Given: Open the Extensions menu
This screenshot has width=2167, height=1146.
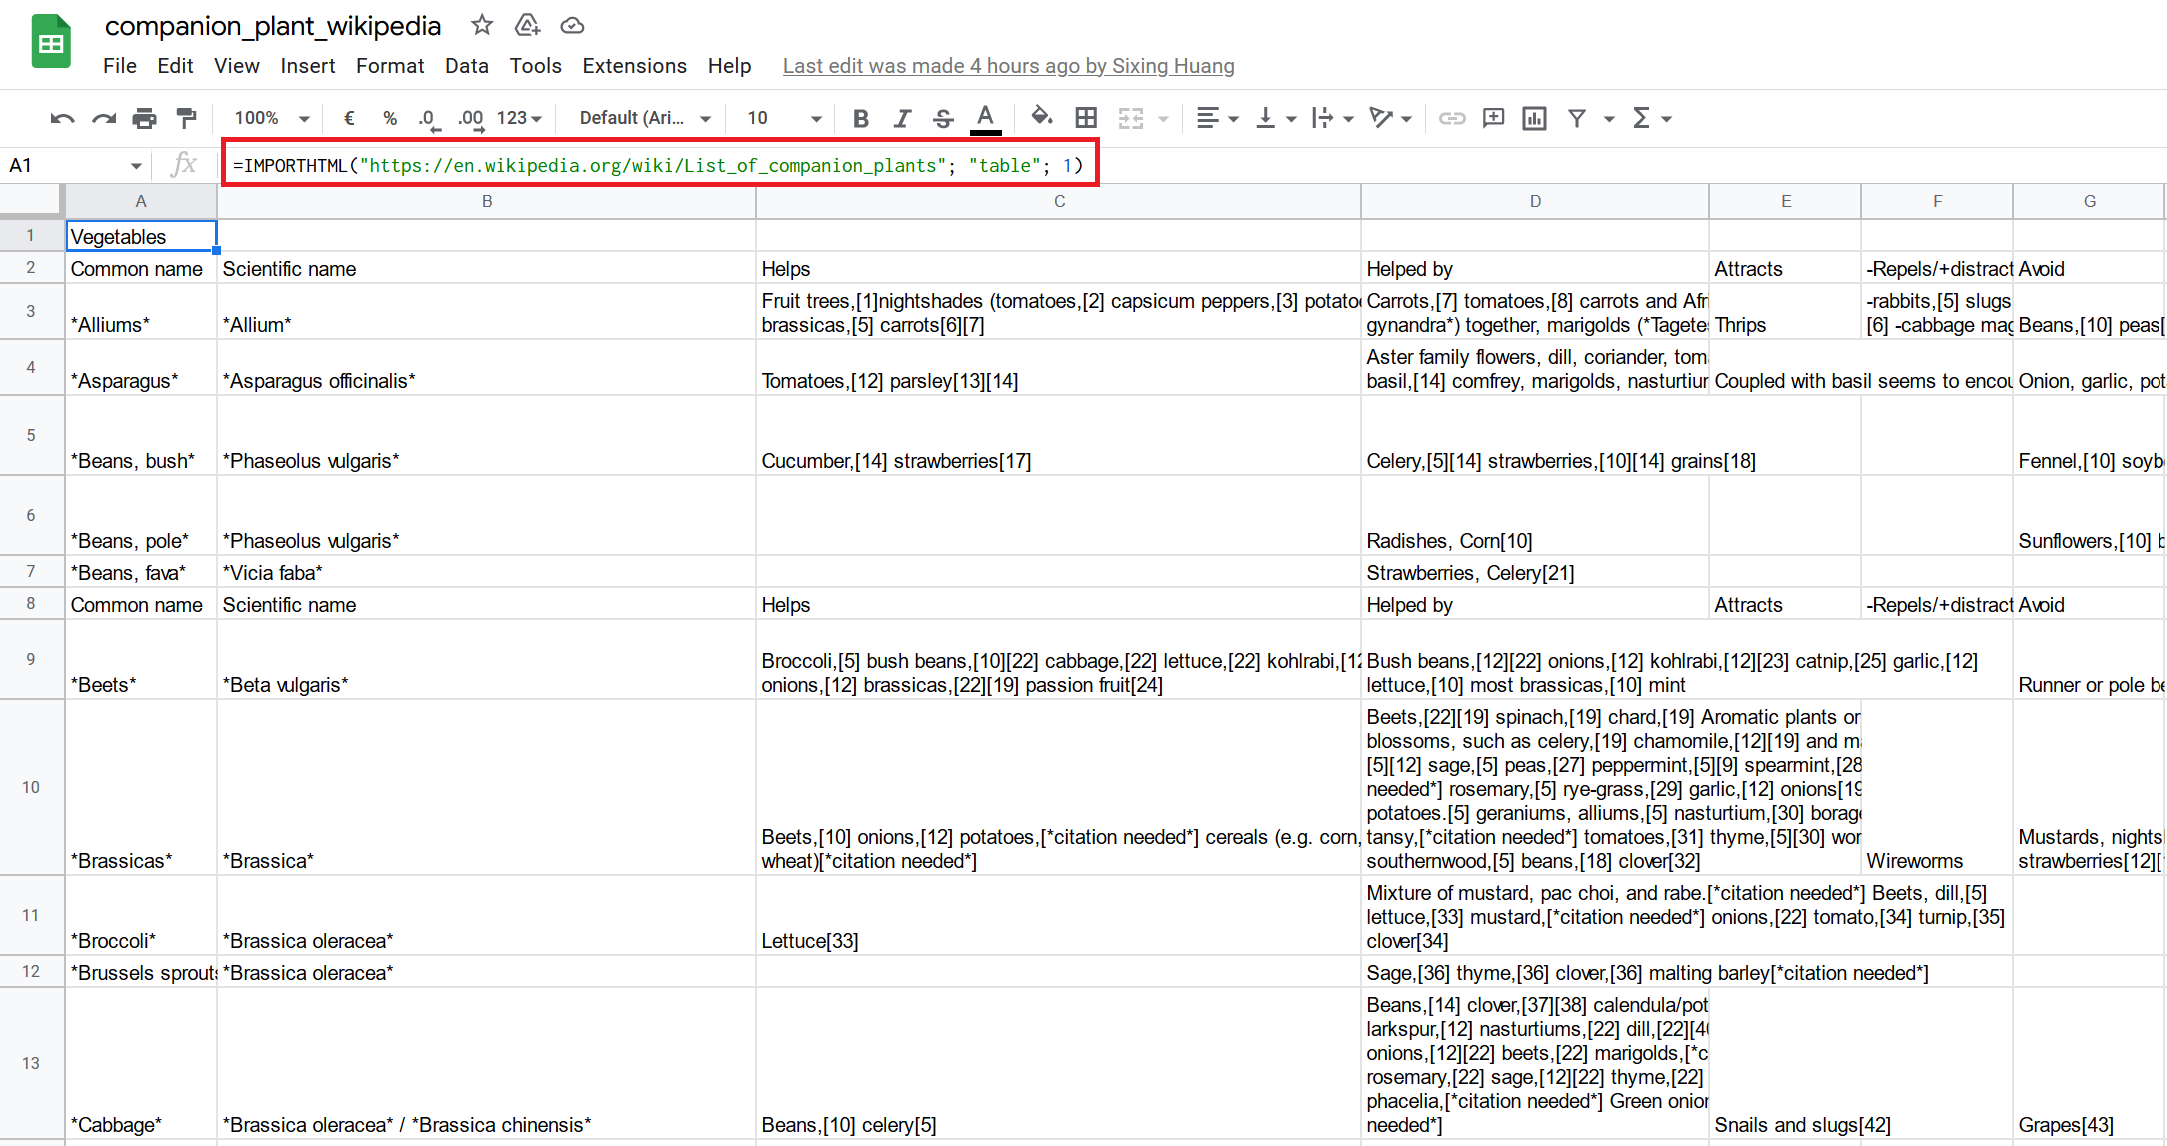Looking at the screenshot, I should (634, 66).
